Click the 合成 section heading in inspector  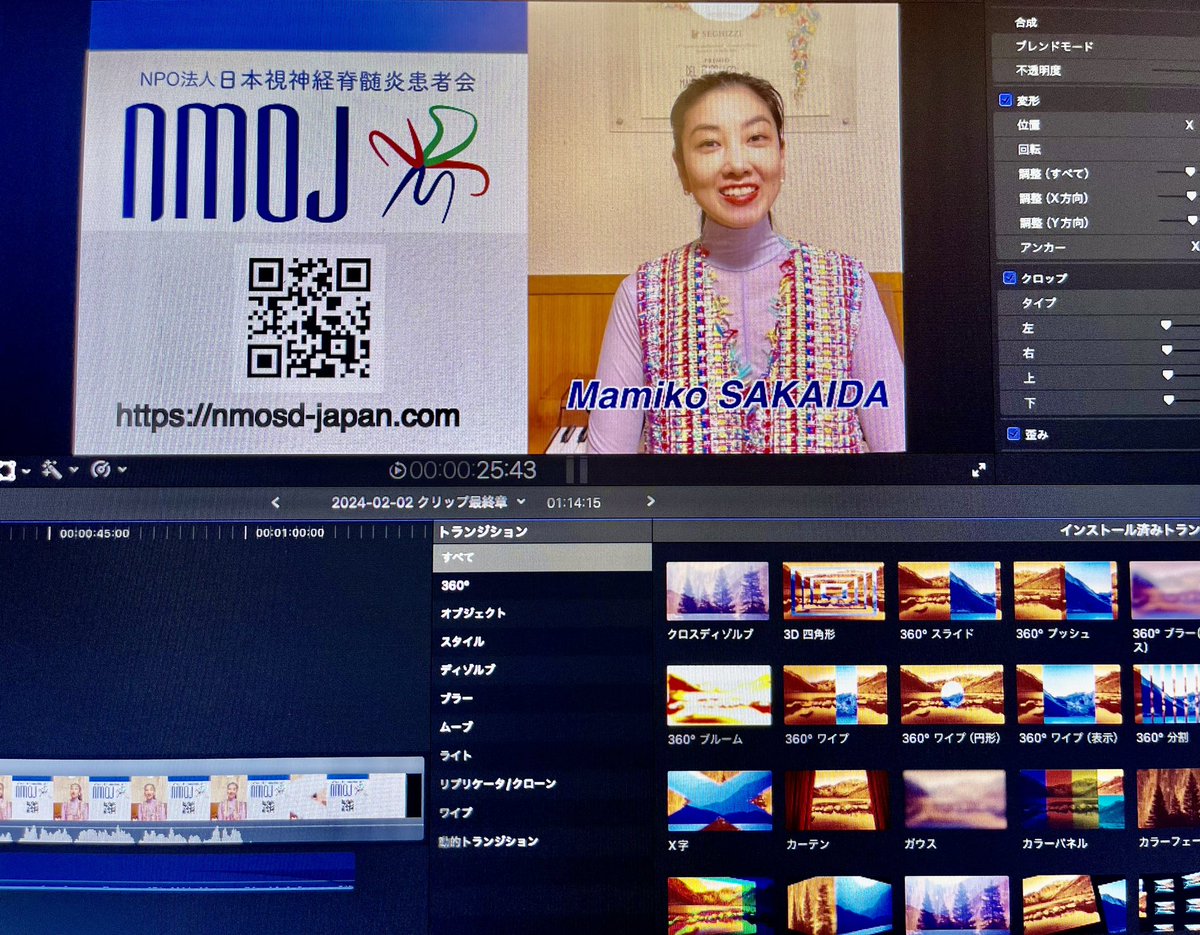[1026, 22]
